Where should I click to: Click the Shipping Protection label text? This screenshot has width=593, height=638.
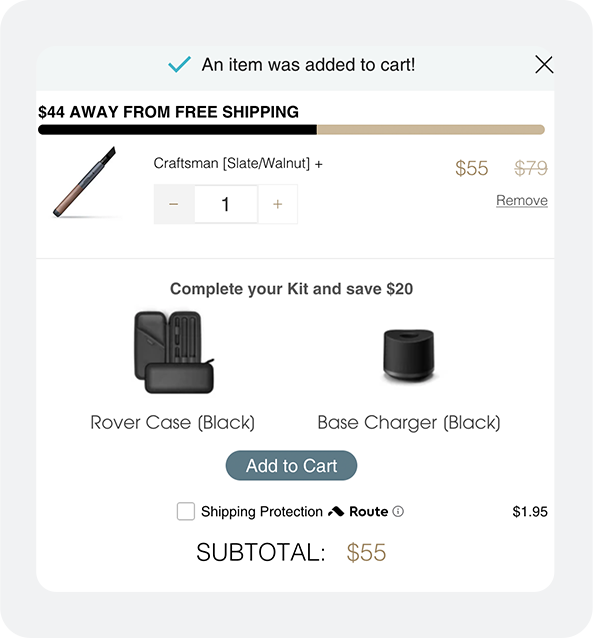click(x=262, y=511)
